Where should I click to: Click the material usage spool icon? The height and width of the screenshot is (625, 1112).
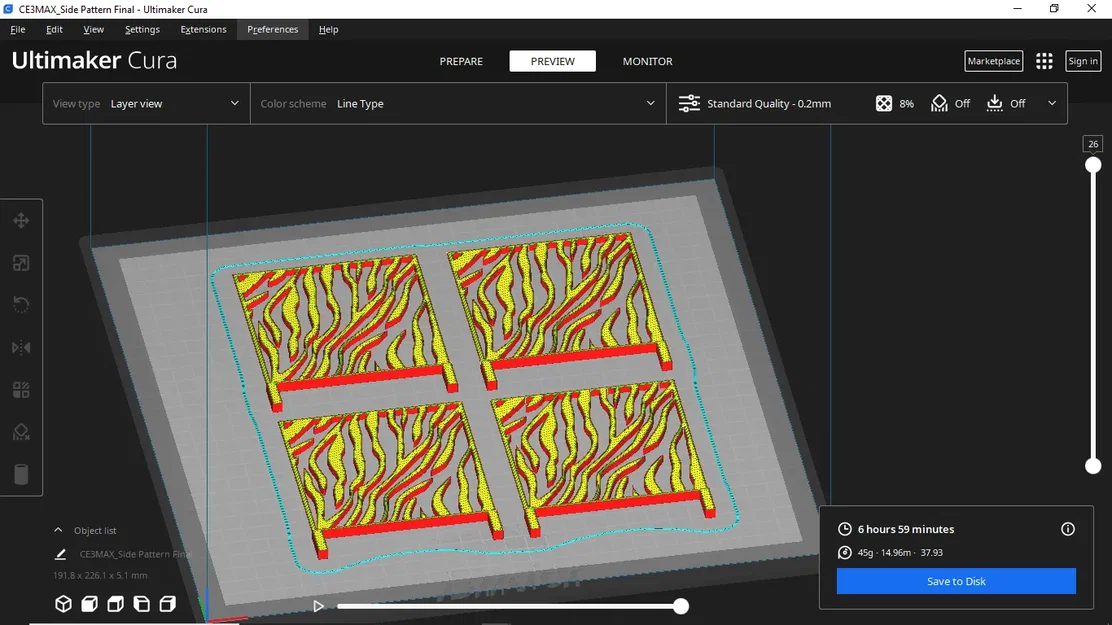[844, 553]
